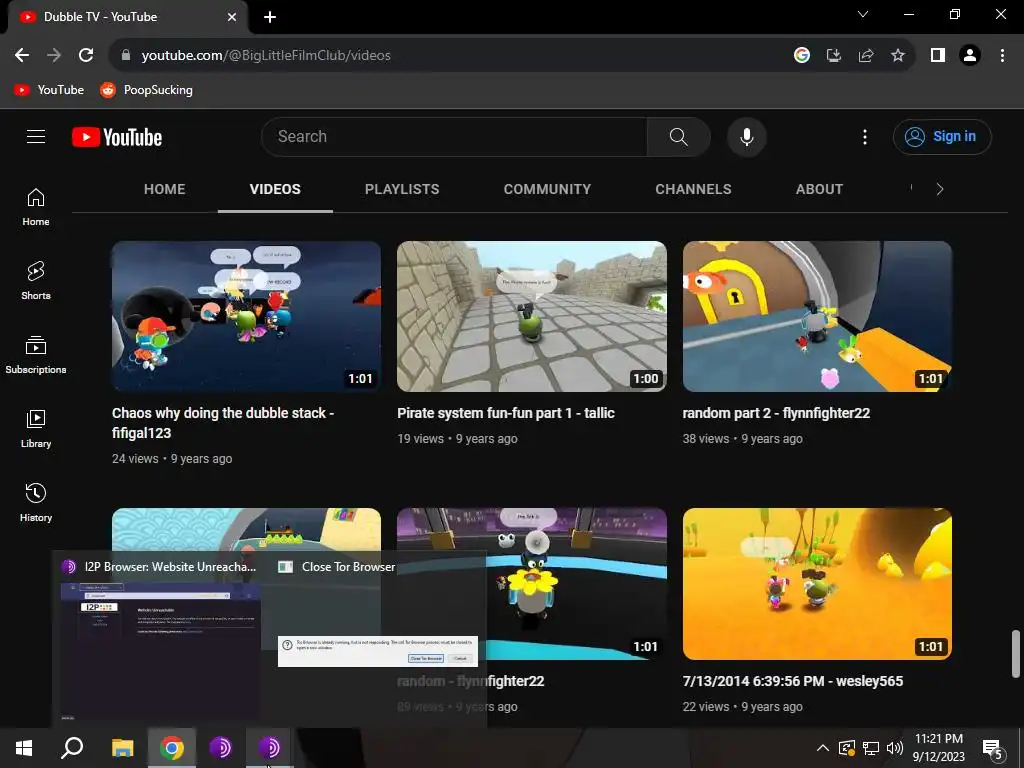Open Home in the sidebar
The image size is (1024, 768).
click(36, 207)
